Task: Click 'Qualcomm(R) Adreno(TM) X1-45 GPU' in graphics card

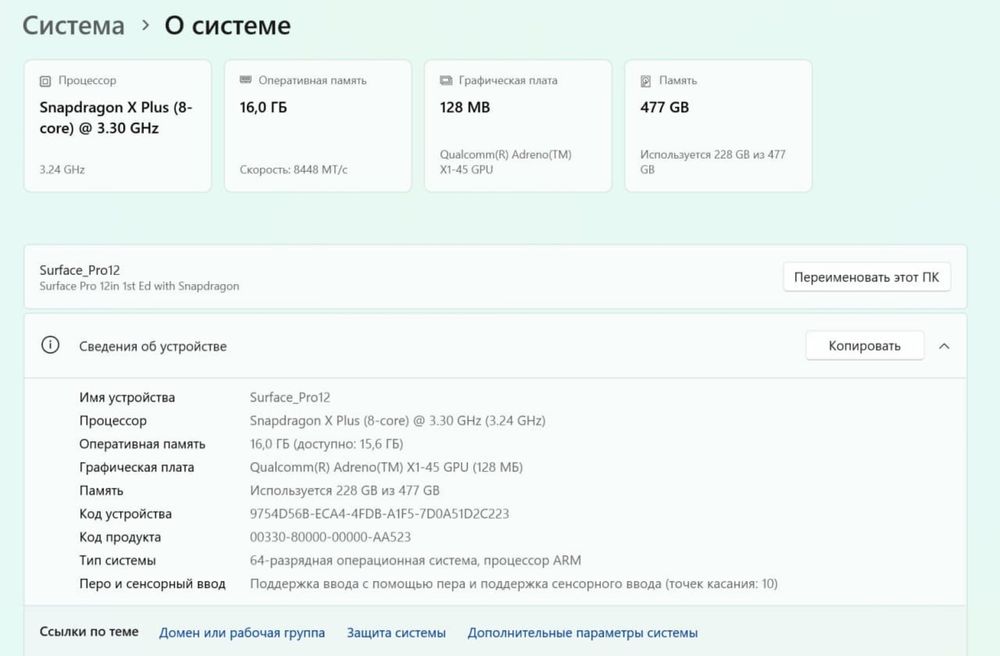Action: point(506,162)
